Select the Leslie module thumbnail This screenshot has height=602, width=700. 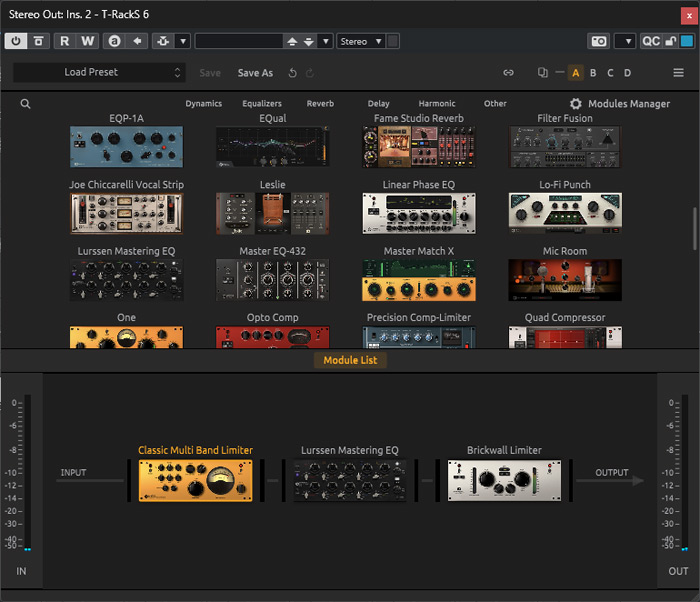273,213
